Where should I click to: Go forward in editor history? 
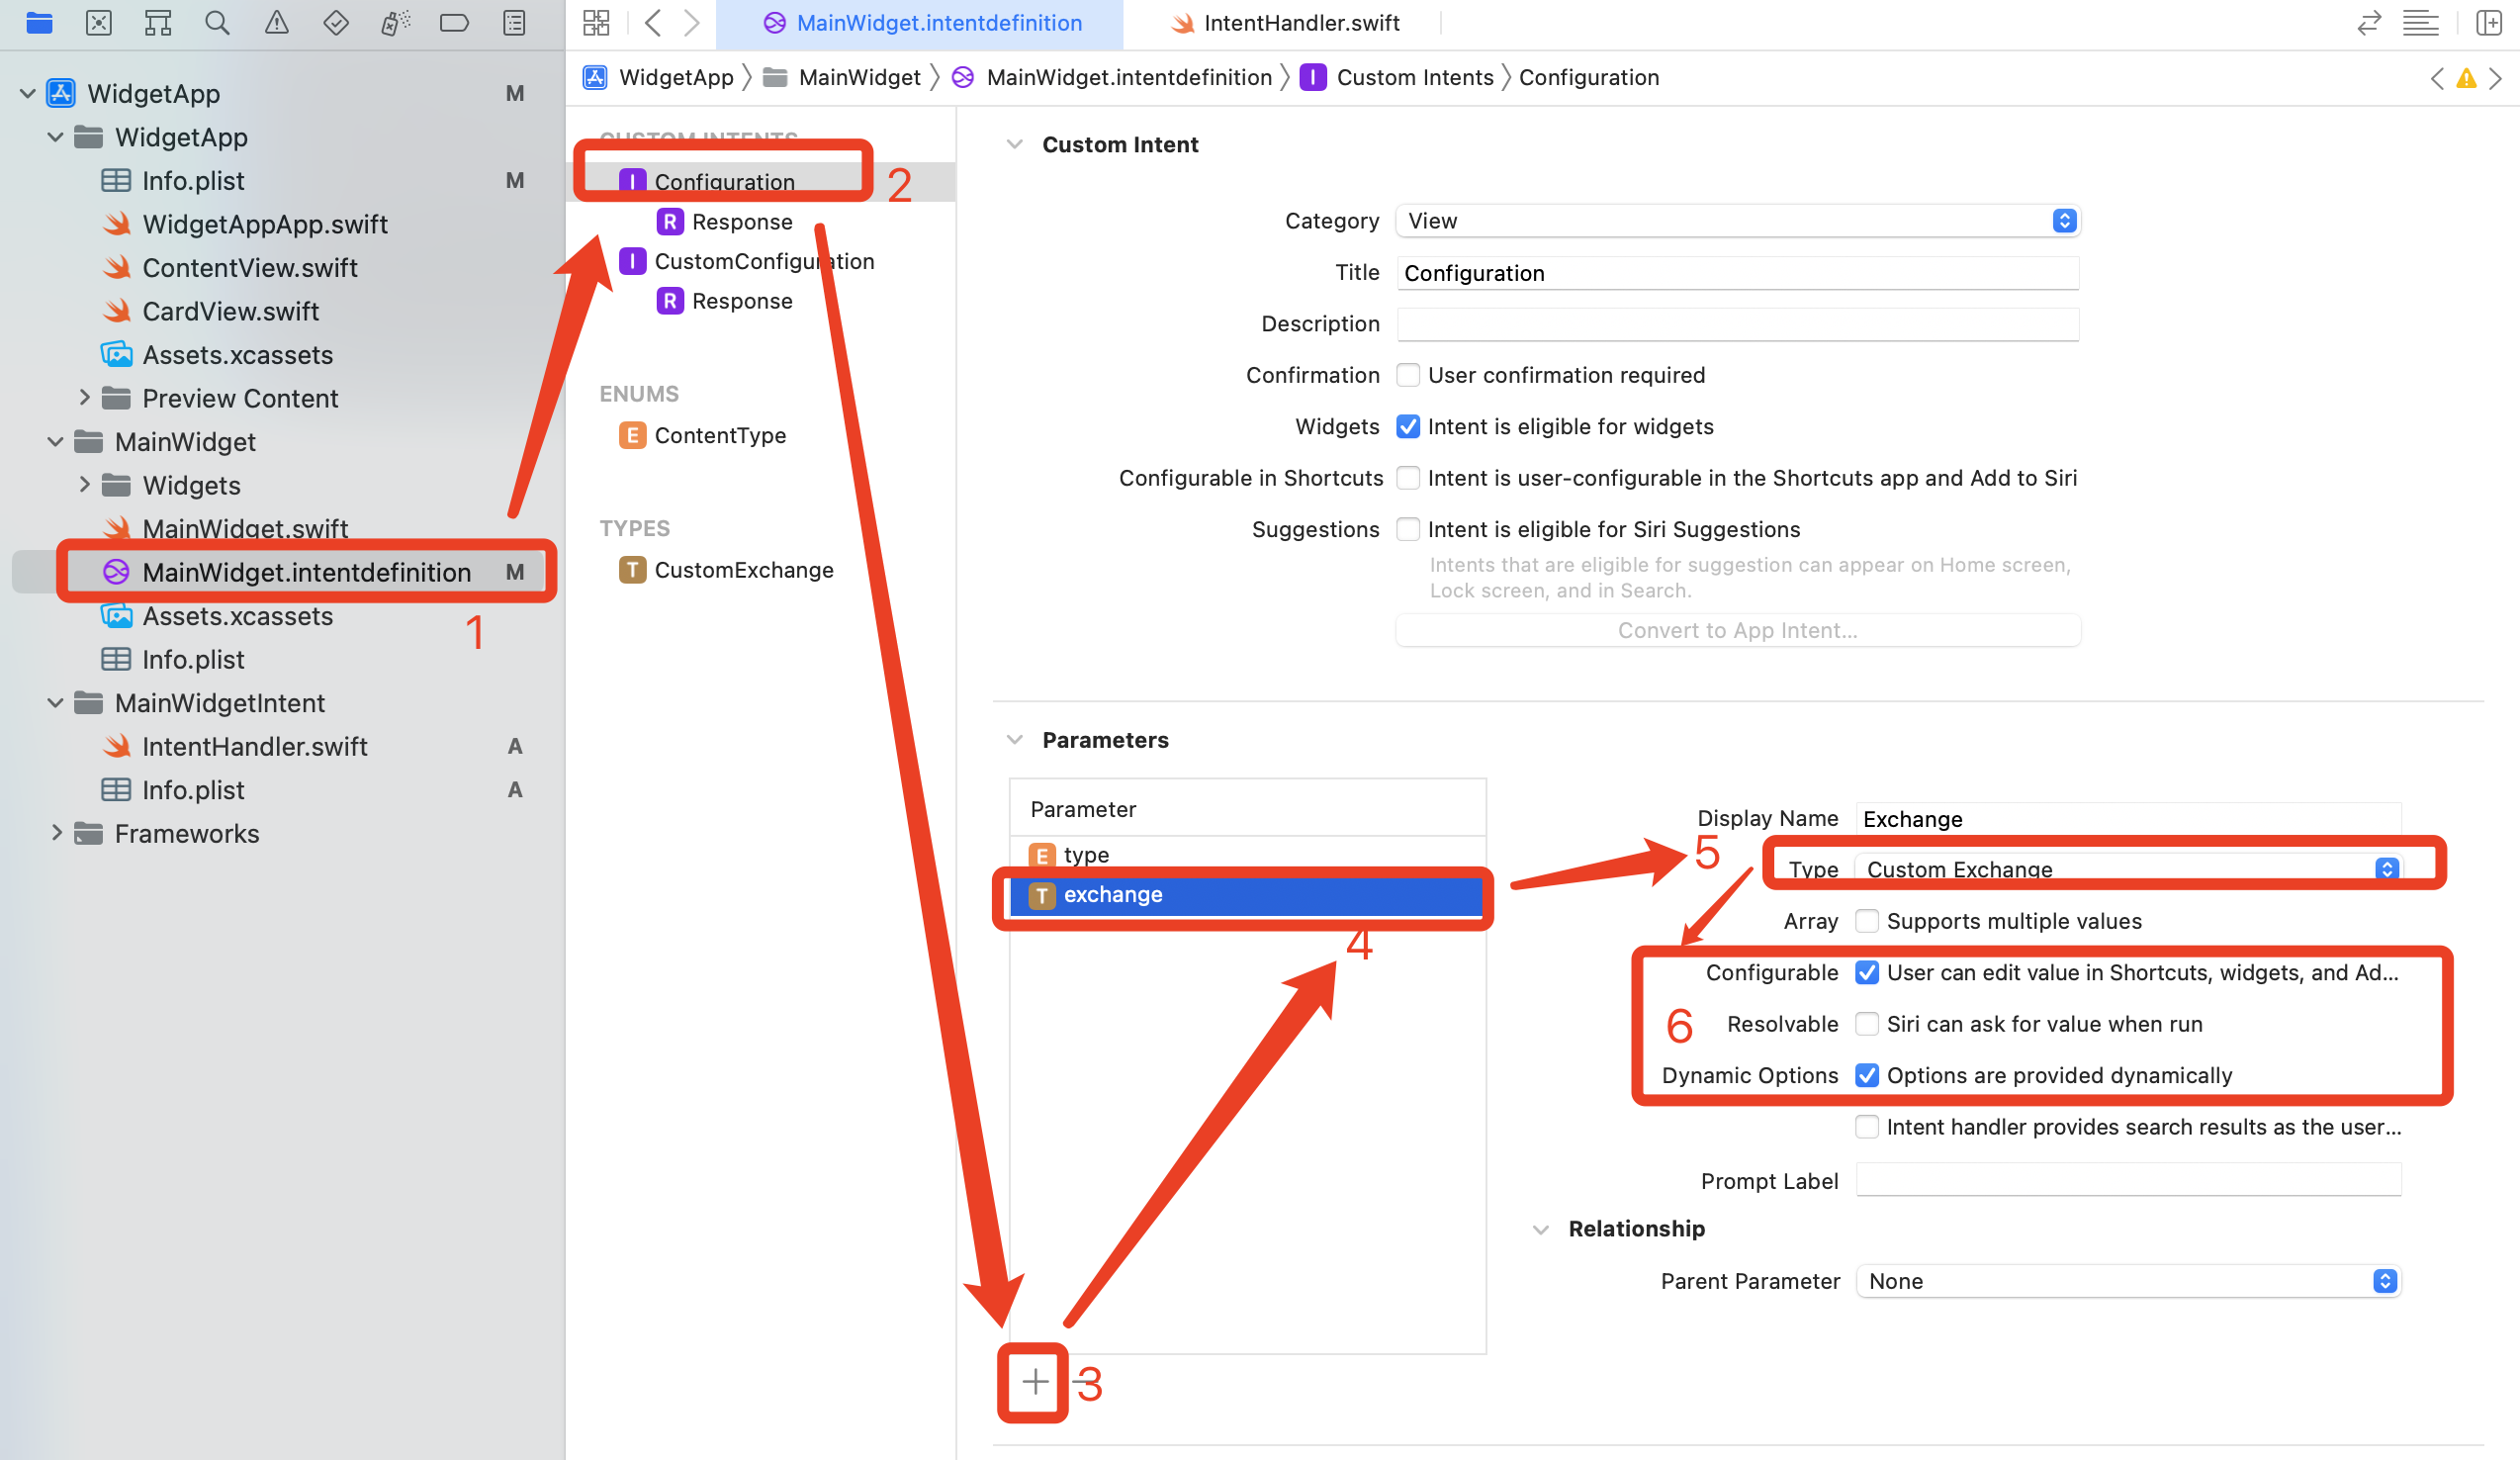[691, 22]
